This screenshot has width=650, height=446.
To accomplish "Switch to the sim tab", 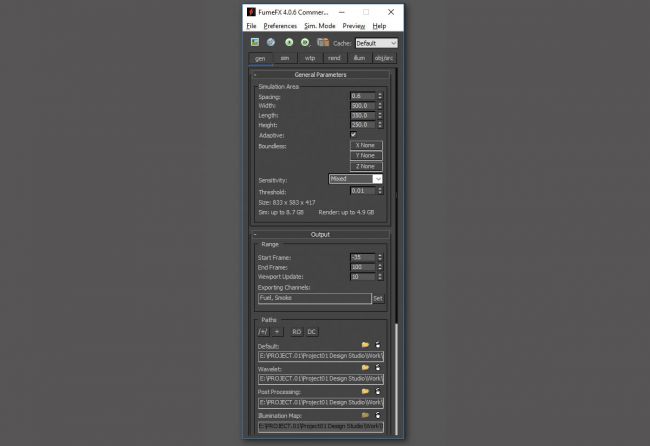I will click(x=285, y=58).
